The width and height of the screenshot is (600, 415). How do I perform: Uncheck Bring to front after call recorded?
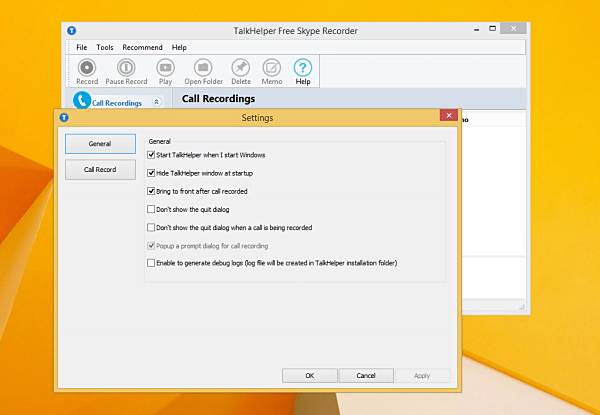(151, 191)
